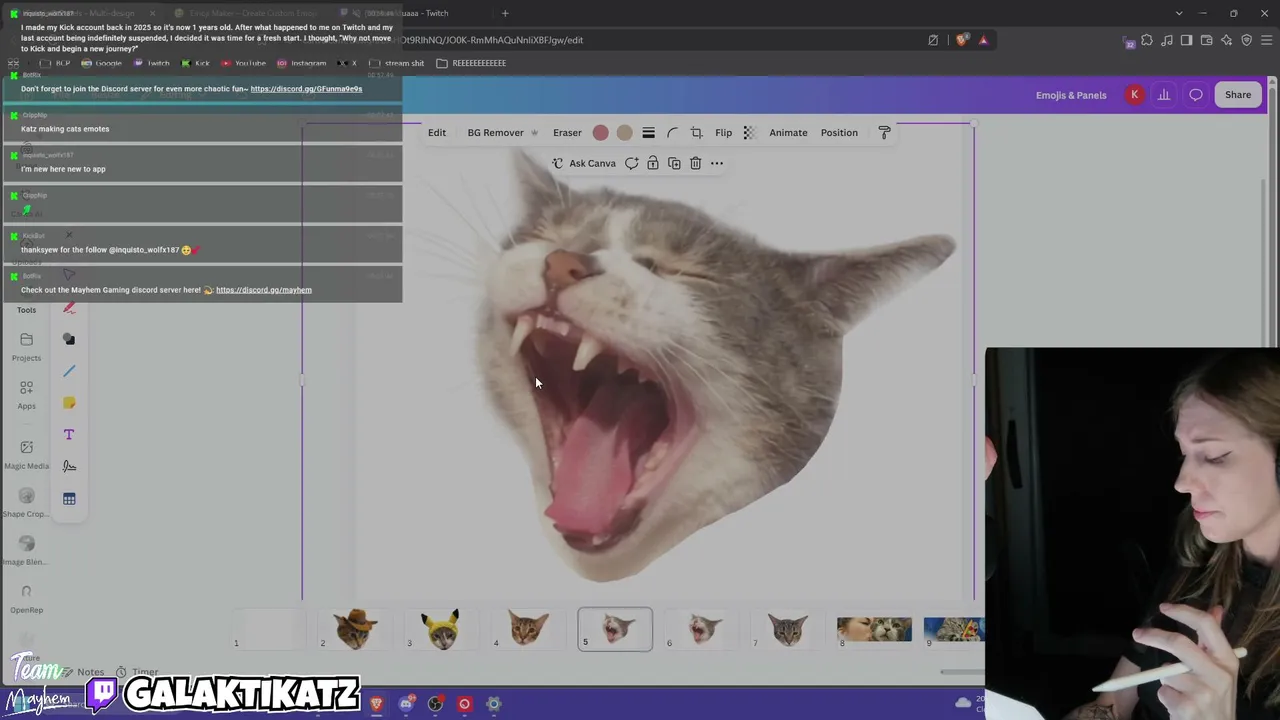Open the REEEEEEEEEEE bookmarks folder

(471, 63)
